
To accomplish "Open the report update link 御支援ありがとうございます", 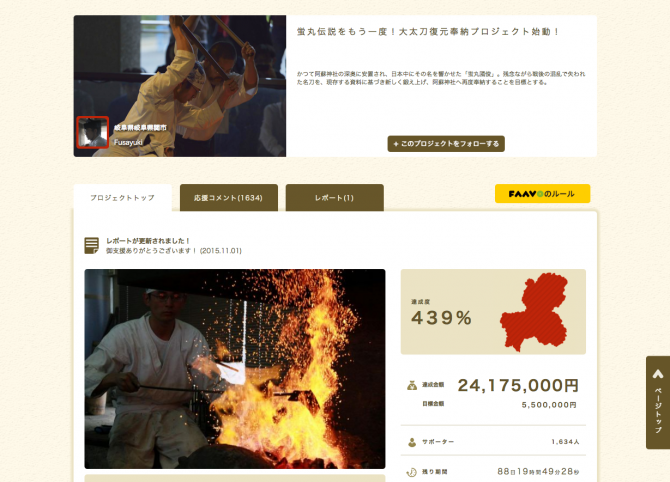I will [x=173, y=251].
